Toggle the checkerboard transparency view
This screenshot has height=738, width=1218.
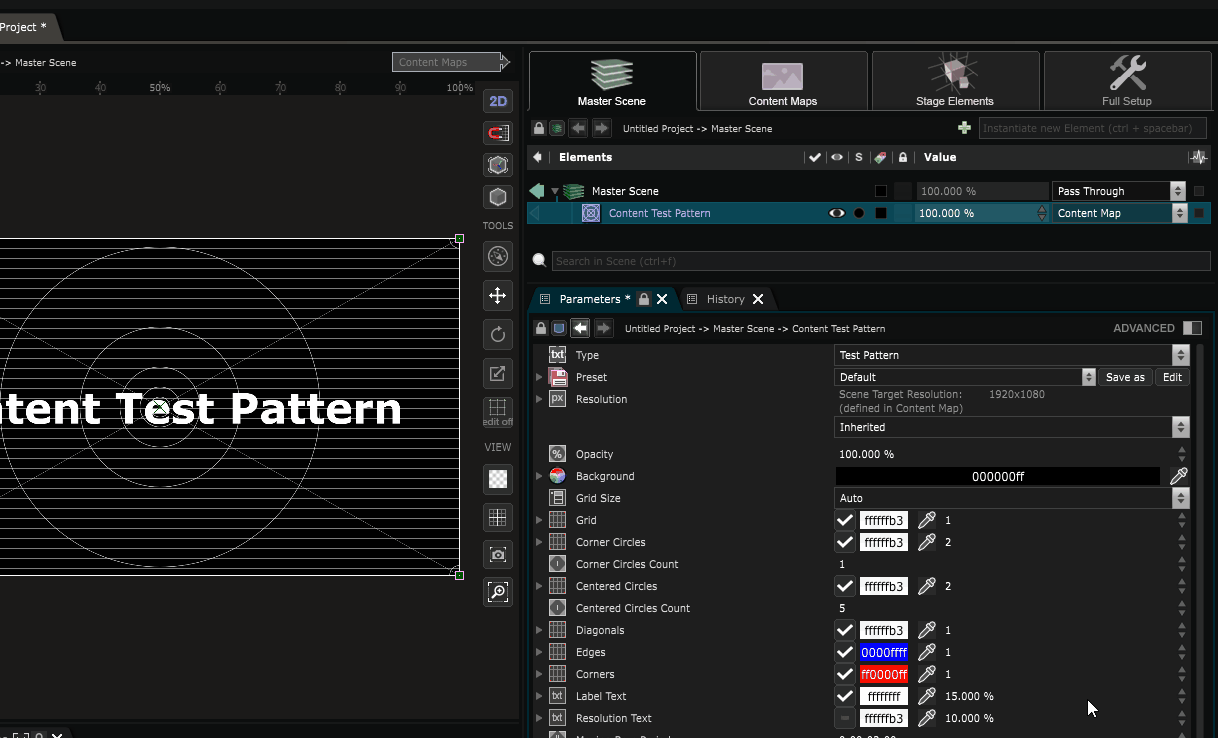(497, 479)
